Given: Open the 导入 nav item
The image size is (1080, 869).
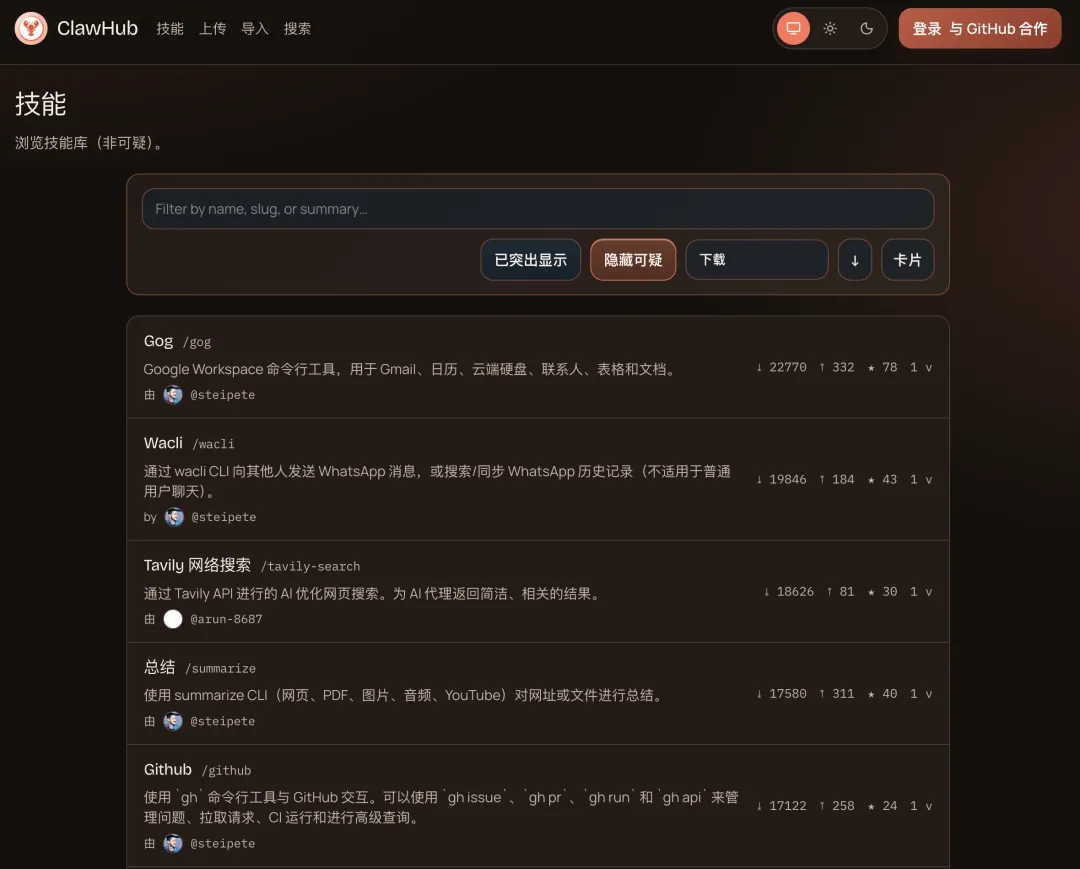Looking at the screenshot, I should (x=255, y=28).
